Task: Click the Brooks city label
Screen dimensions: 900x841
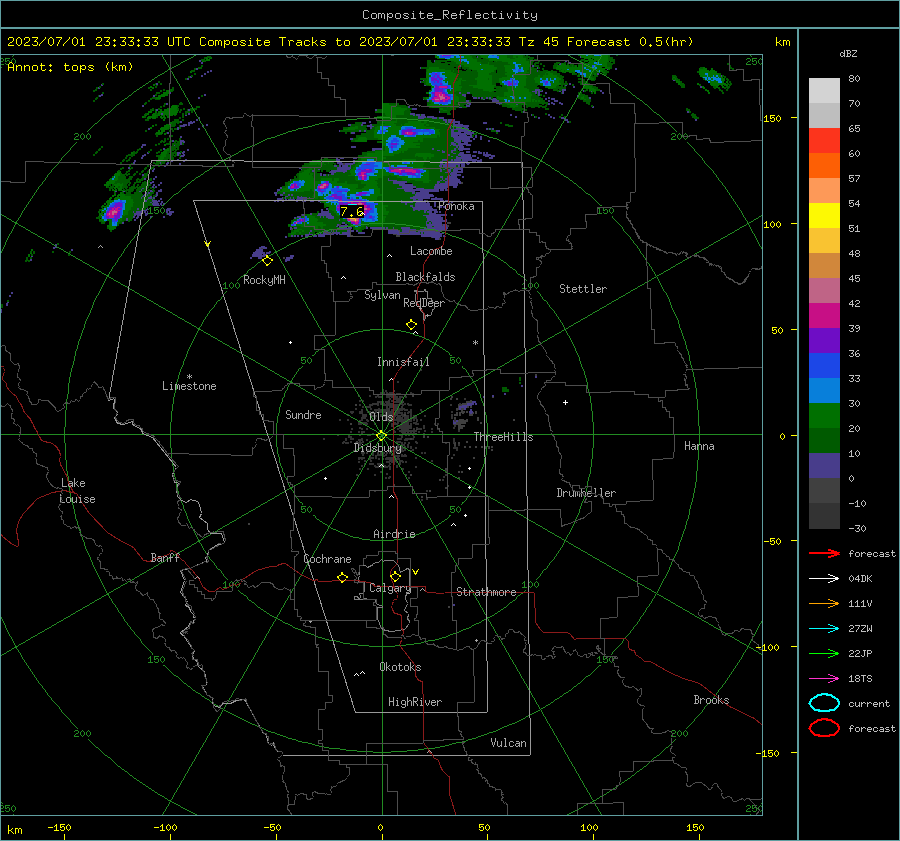Action: [711, 700]
